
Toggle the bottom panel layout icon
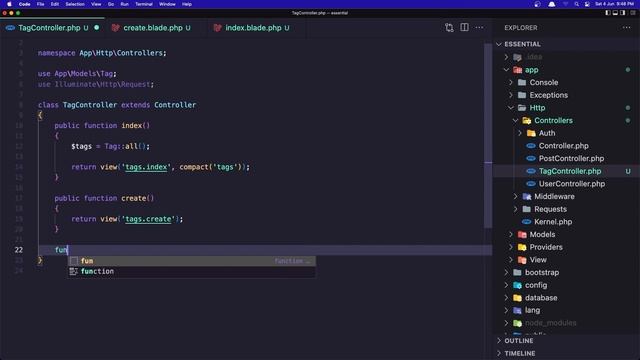pos(615,13)
